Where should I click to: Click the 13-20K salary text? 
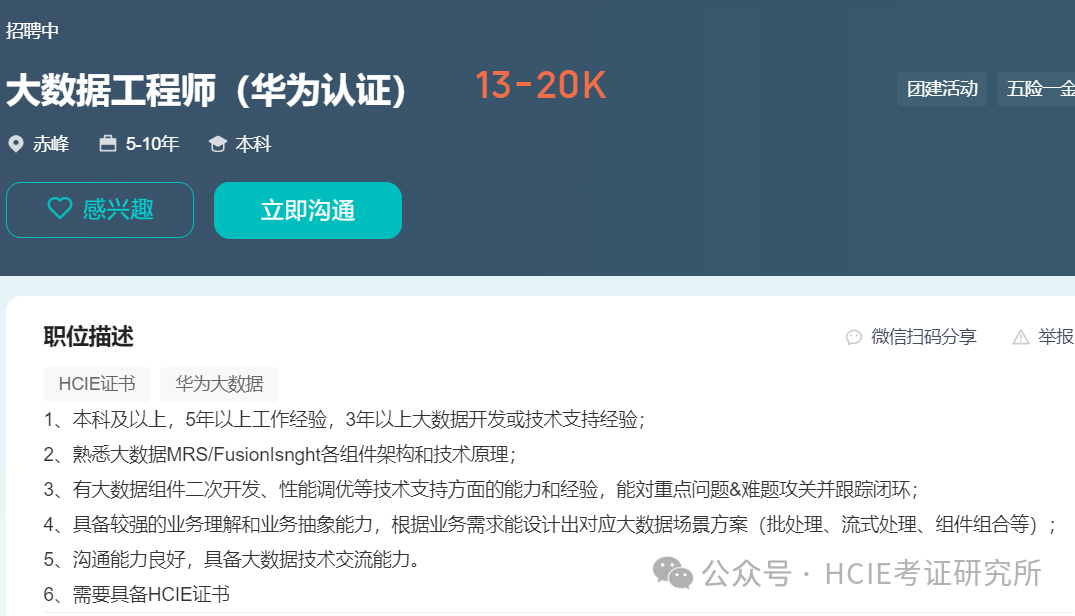(x=540, y=86)
